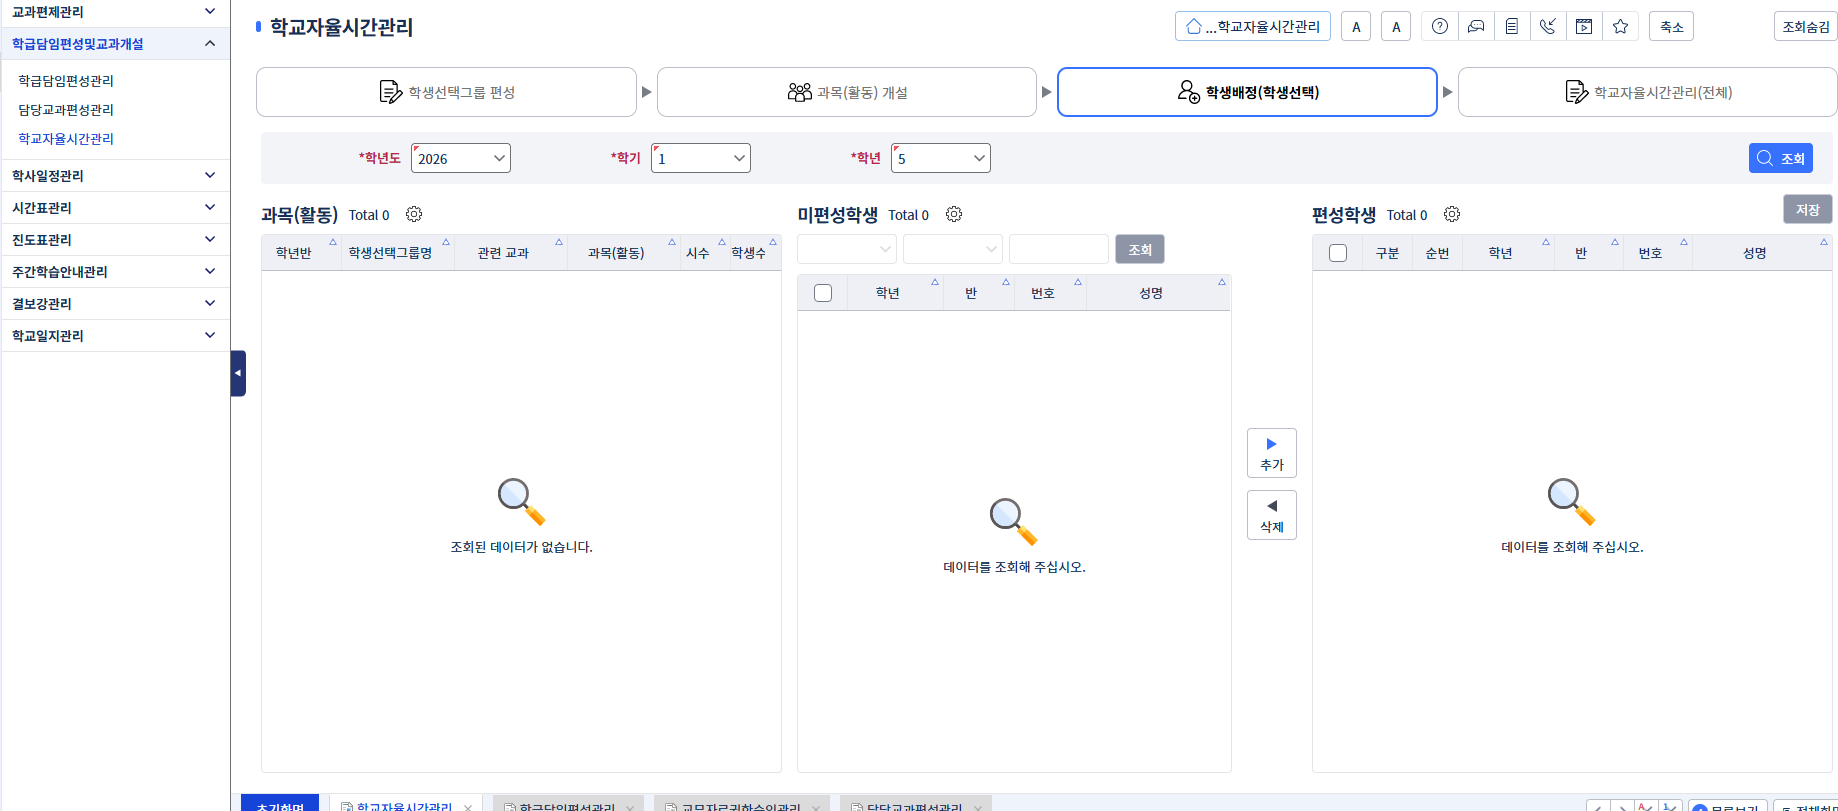Switch to the 학생선택그룹 편성 step tab

point(446,92)
